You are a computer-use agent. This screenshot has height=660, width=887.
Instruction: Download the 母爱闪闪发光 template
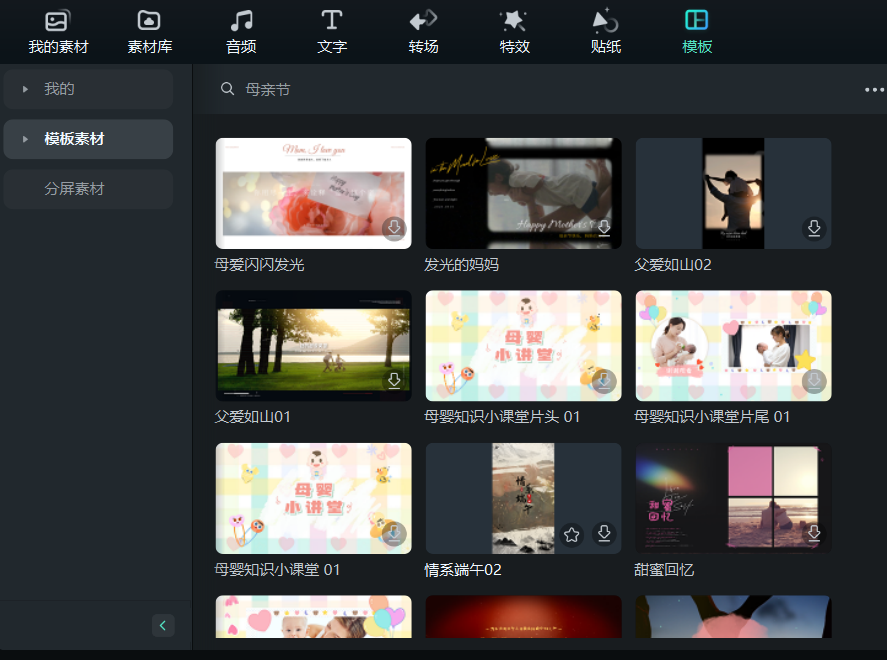click(x=394, y=229)
